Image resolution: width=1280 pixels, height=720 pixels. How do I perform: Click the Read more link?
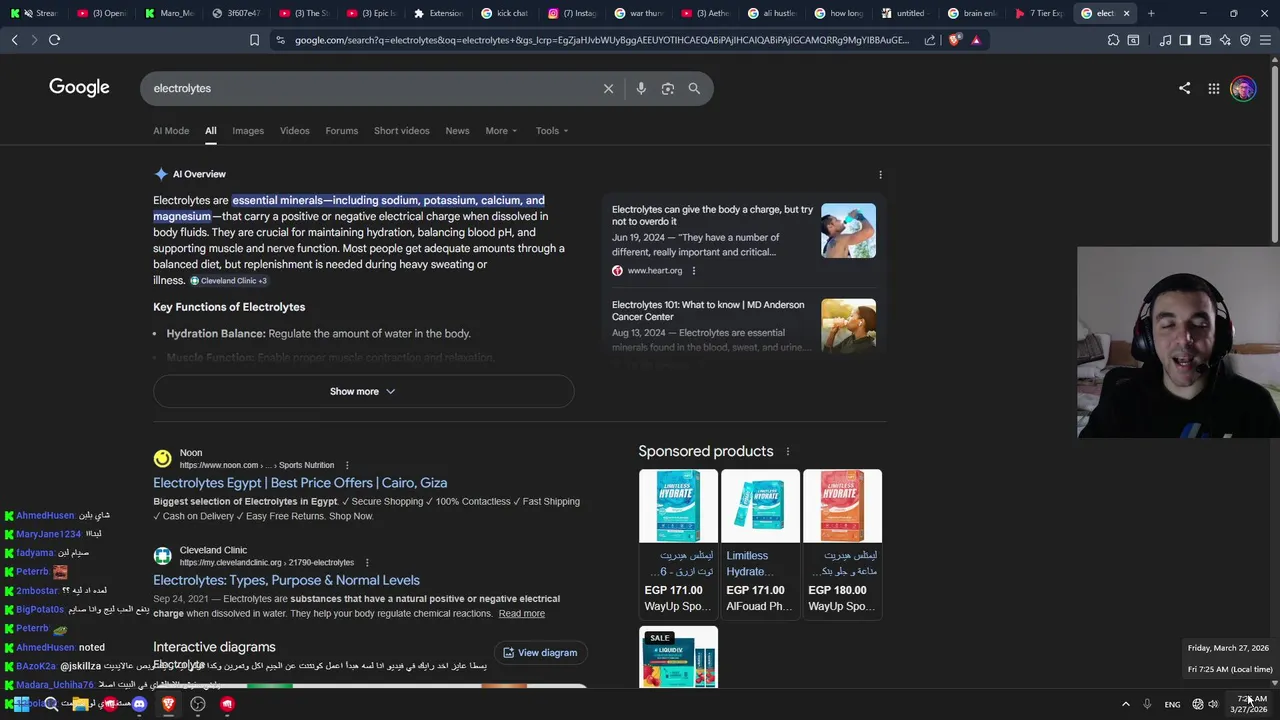(x=521, y=614)
